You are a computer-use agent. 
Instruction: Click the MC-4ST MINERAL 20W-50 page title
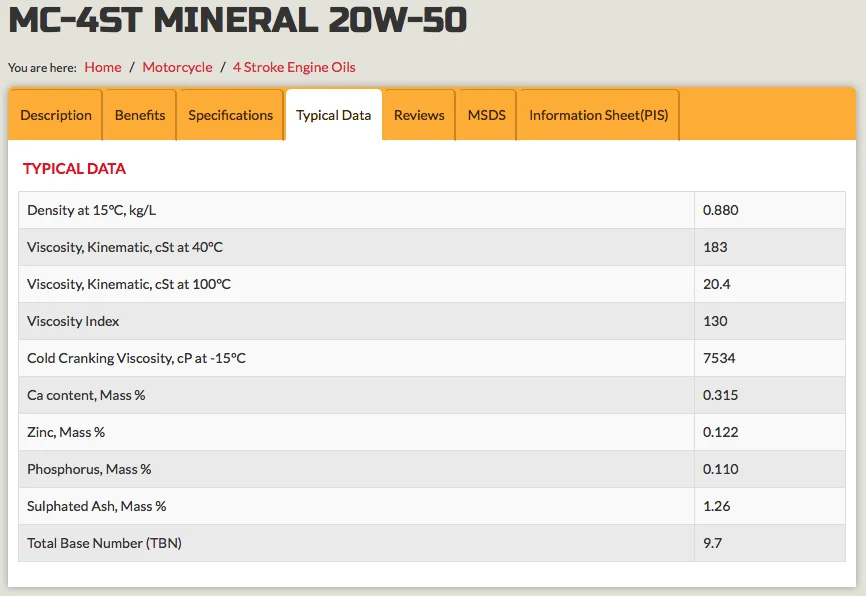237,19
